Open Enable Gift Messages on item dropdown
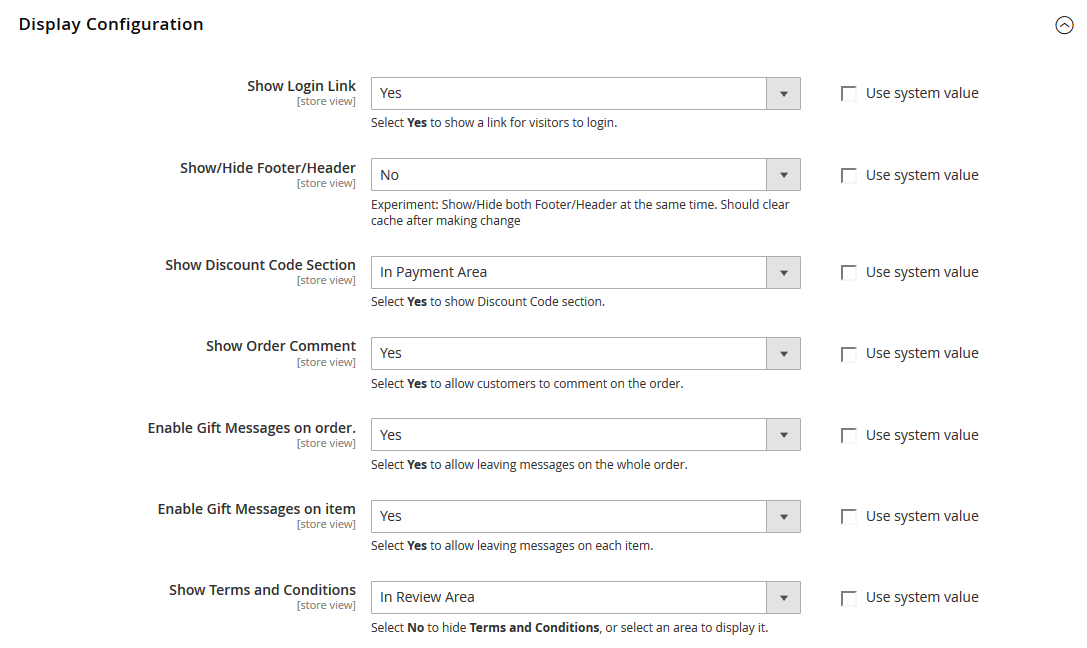This screenshot has width=1087, height=648. (585, 516)
